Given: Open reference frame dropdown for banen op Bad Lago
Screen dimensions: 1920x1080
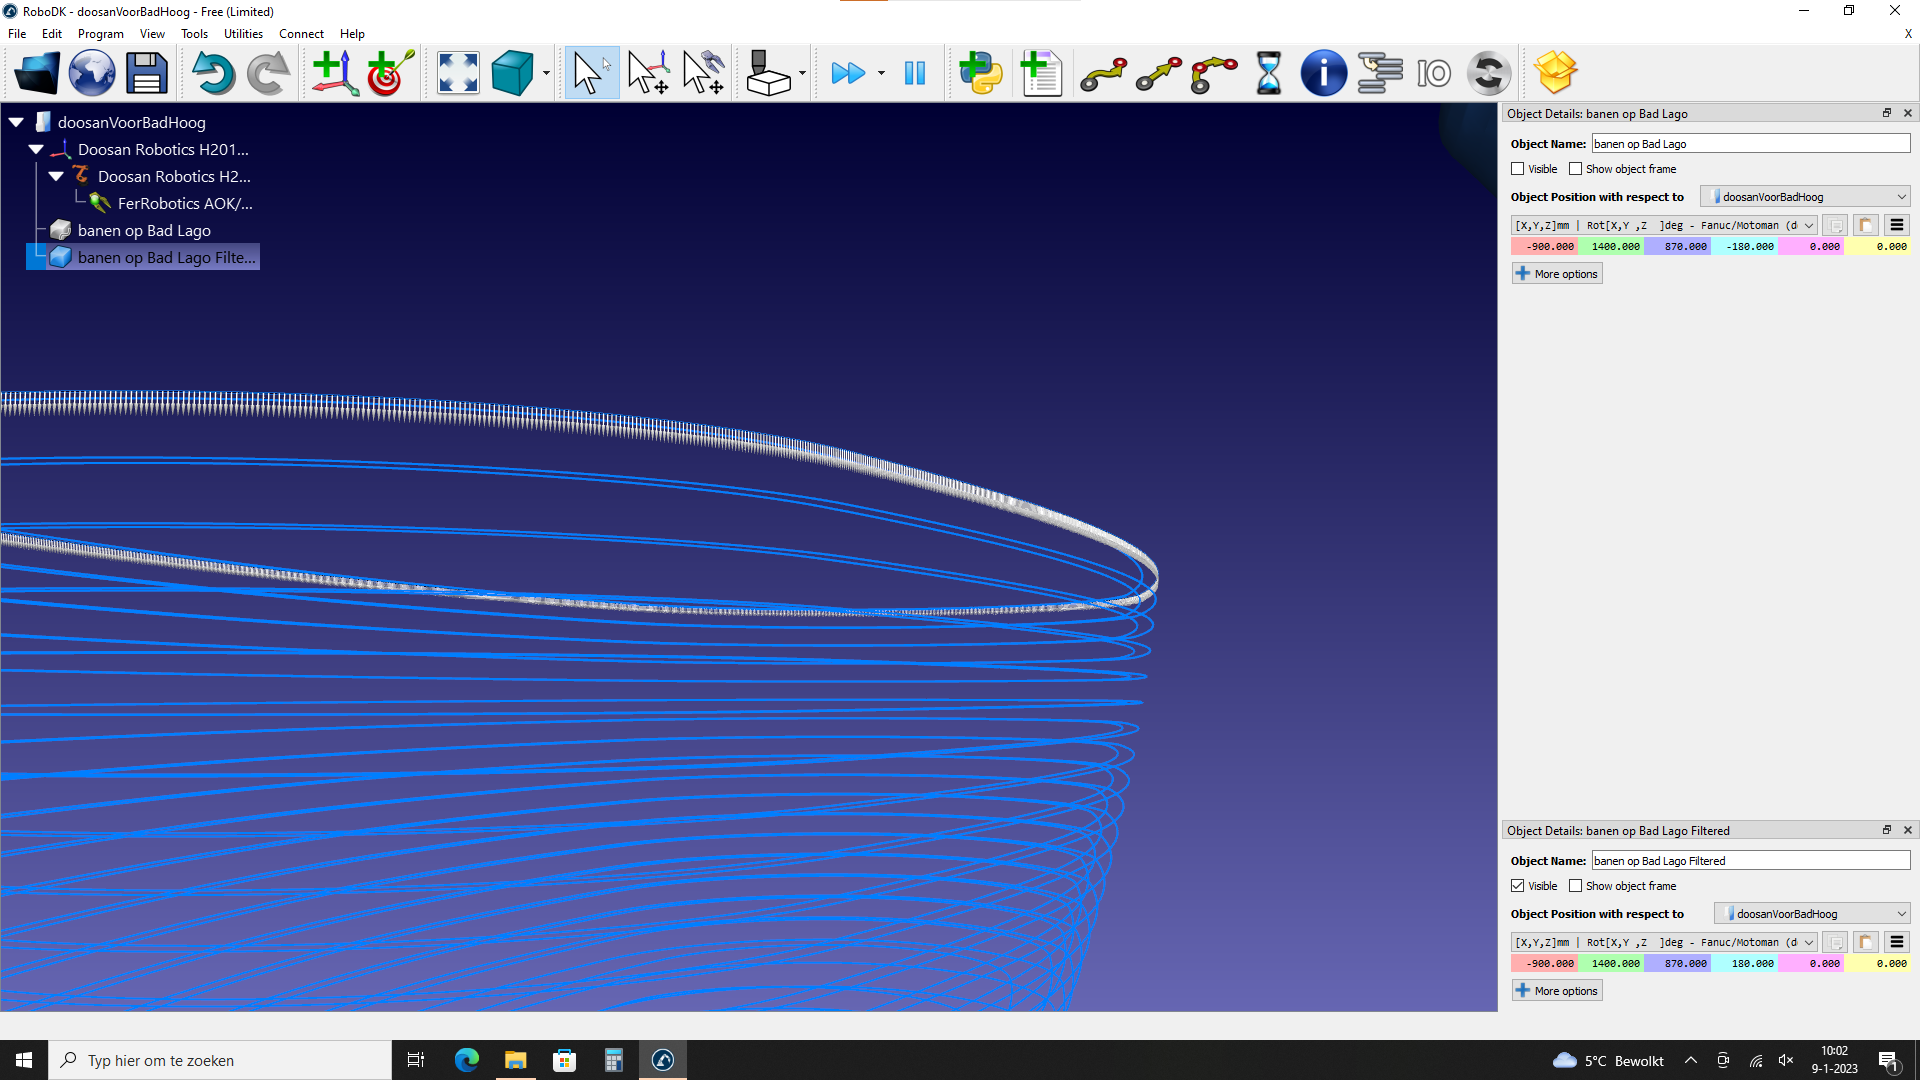Looking at the screenshot, I should (x=1805, y=197).
